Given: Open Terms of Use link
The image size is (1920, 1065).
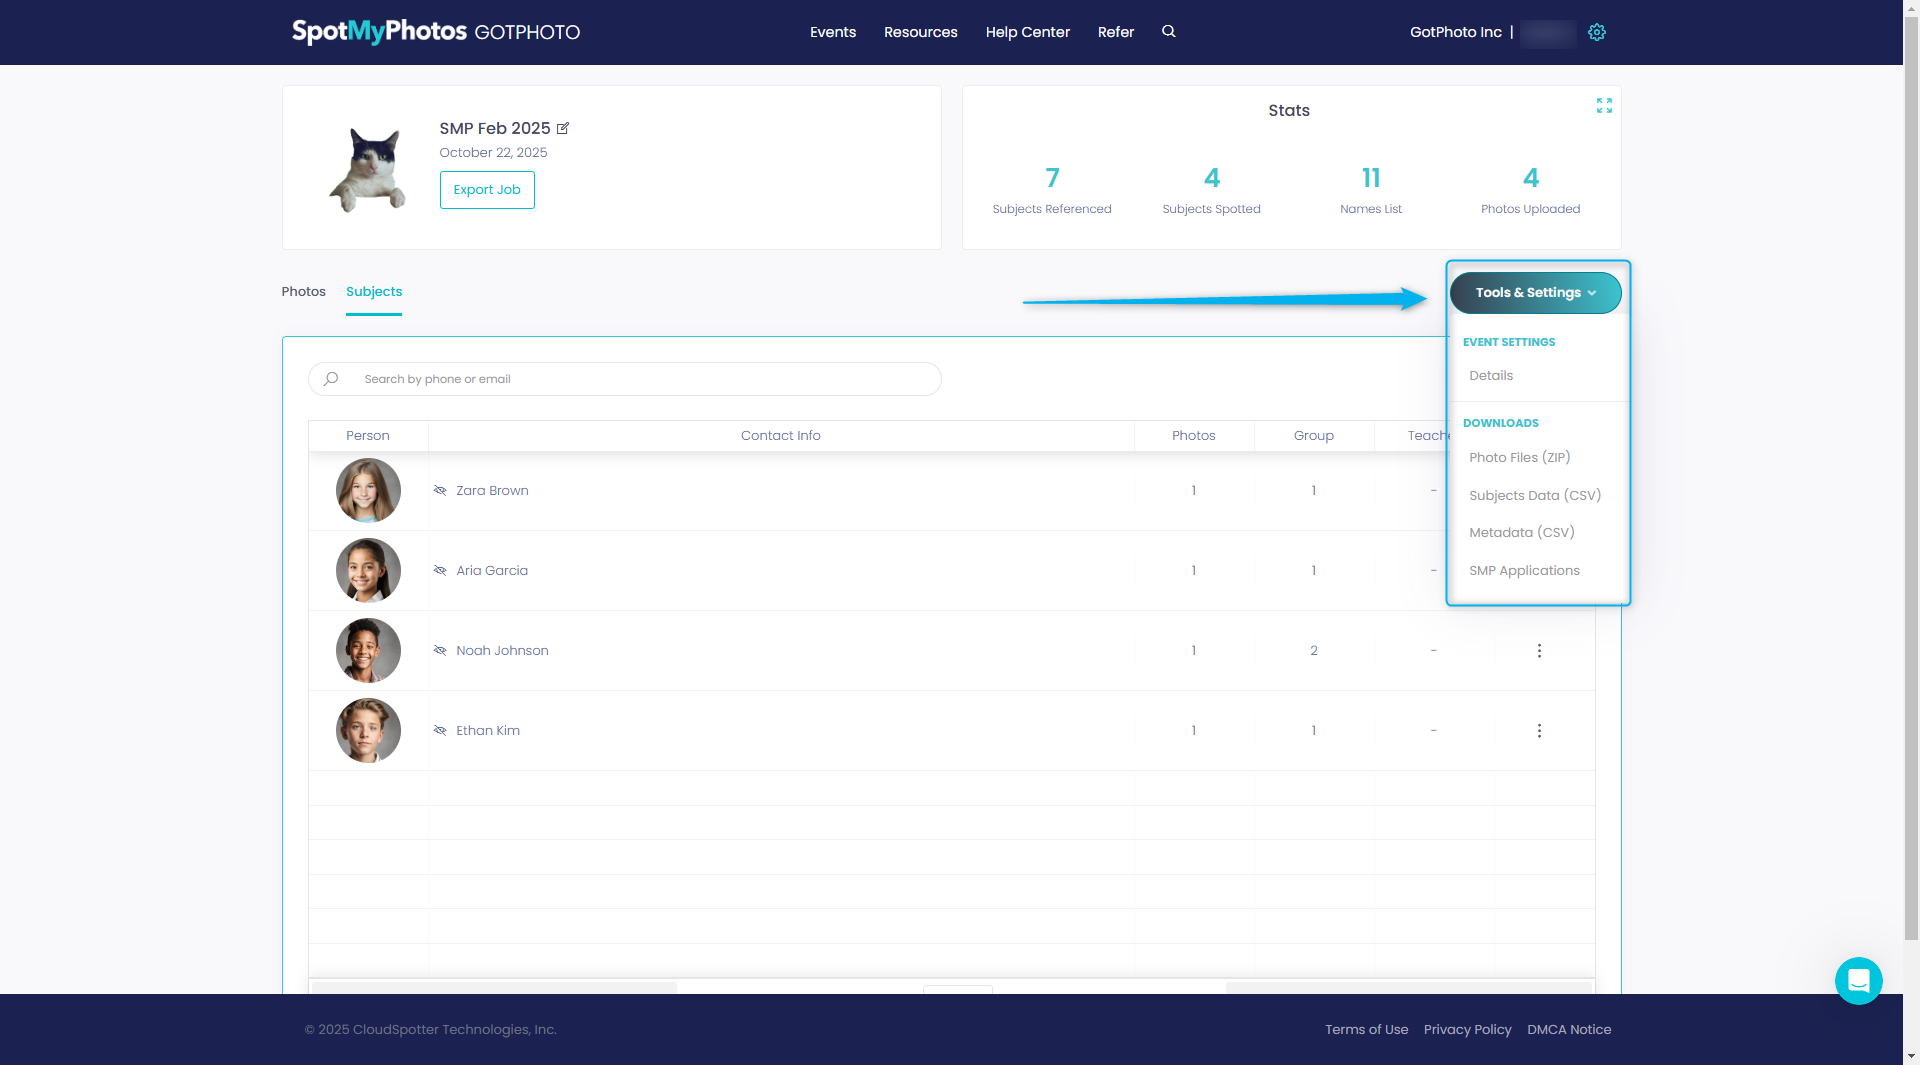Looking at the screenshot, I should (x=1366, y=1030).
